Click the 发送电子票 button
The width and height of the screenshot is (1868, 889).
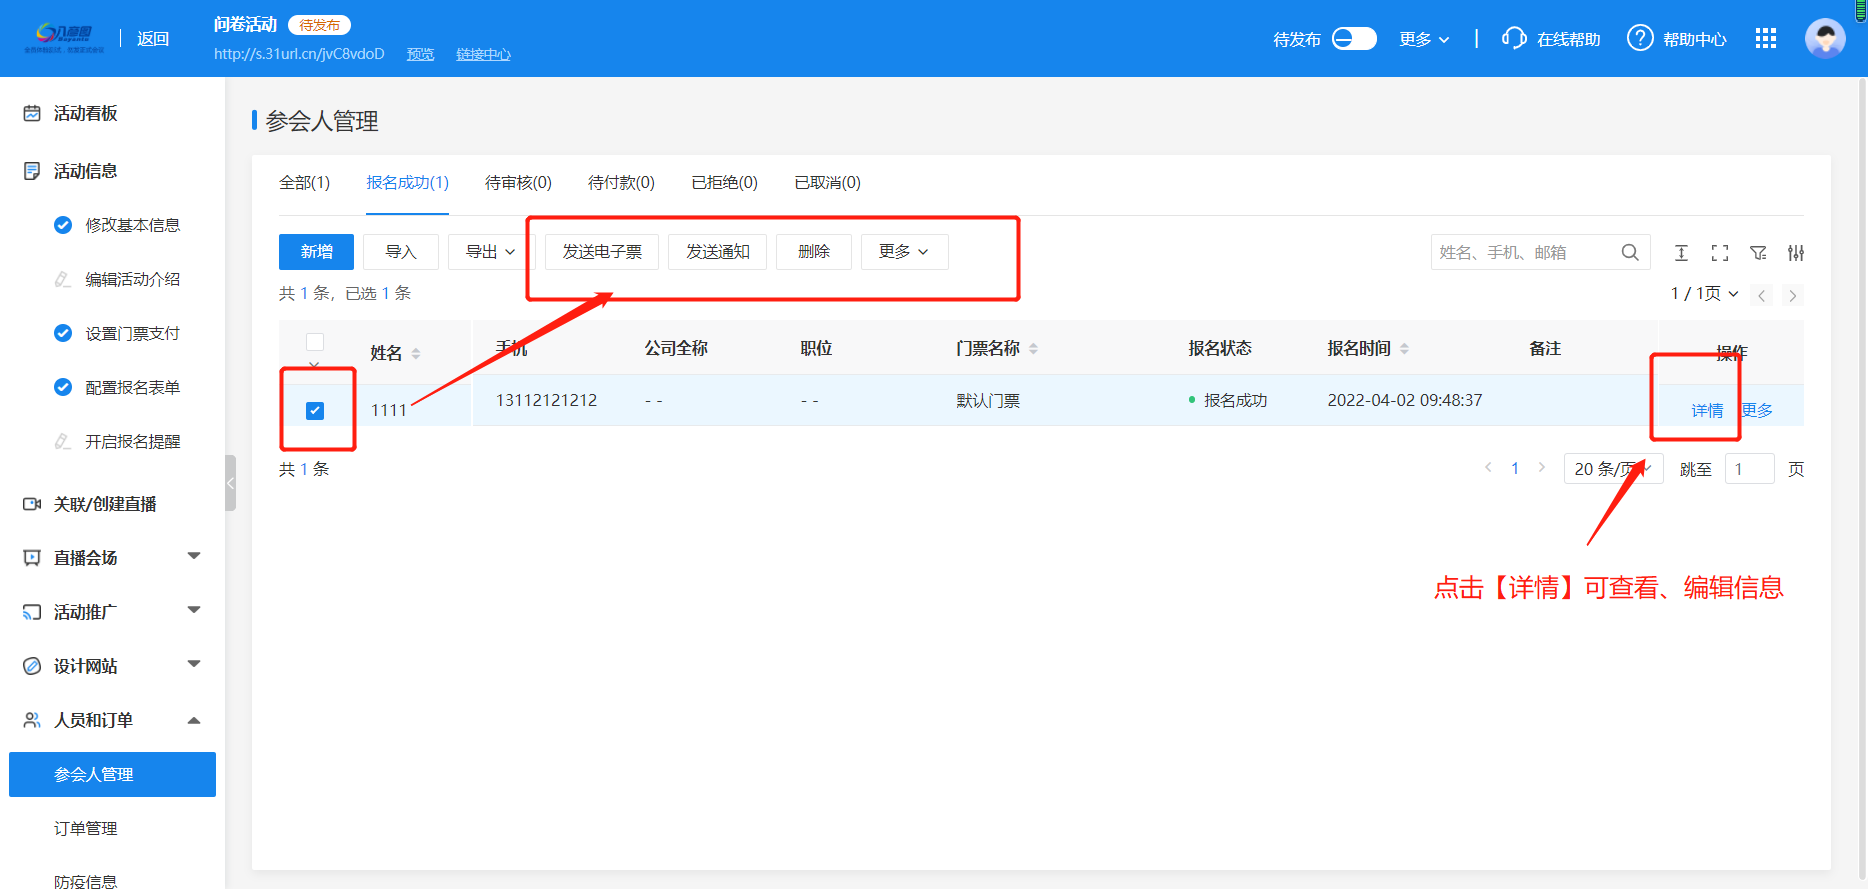click(602, 252)
